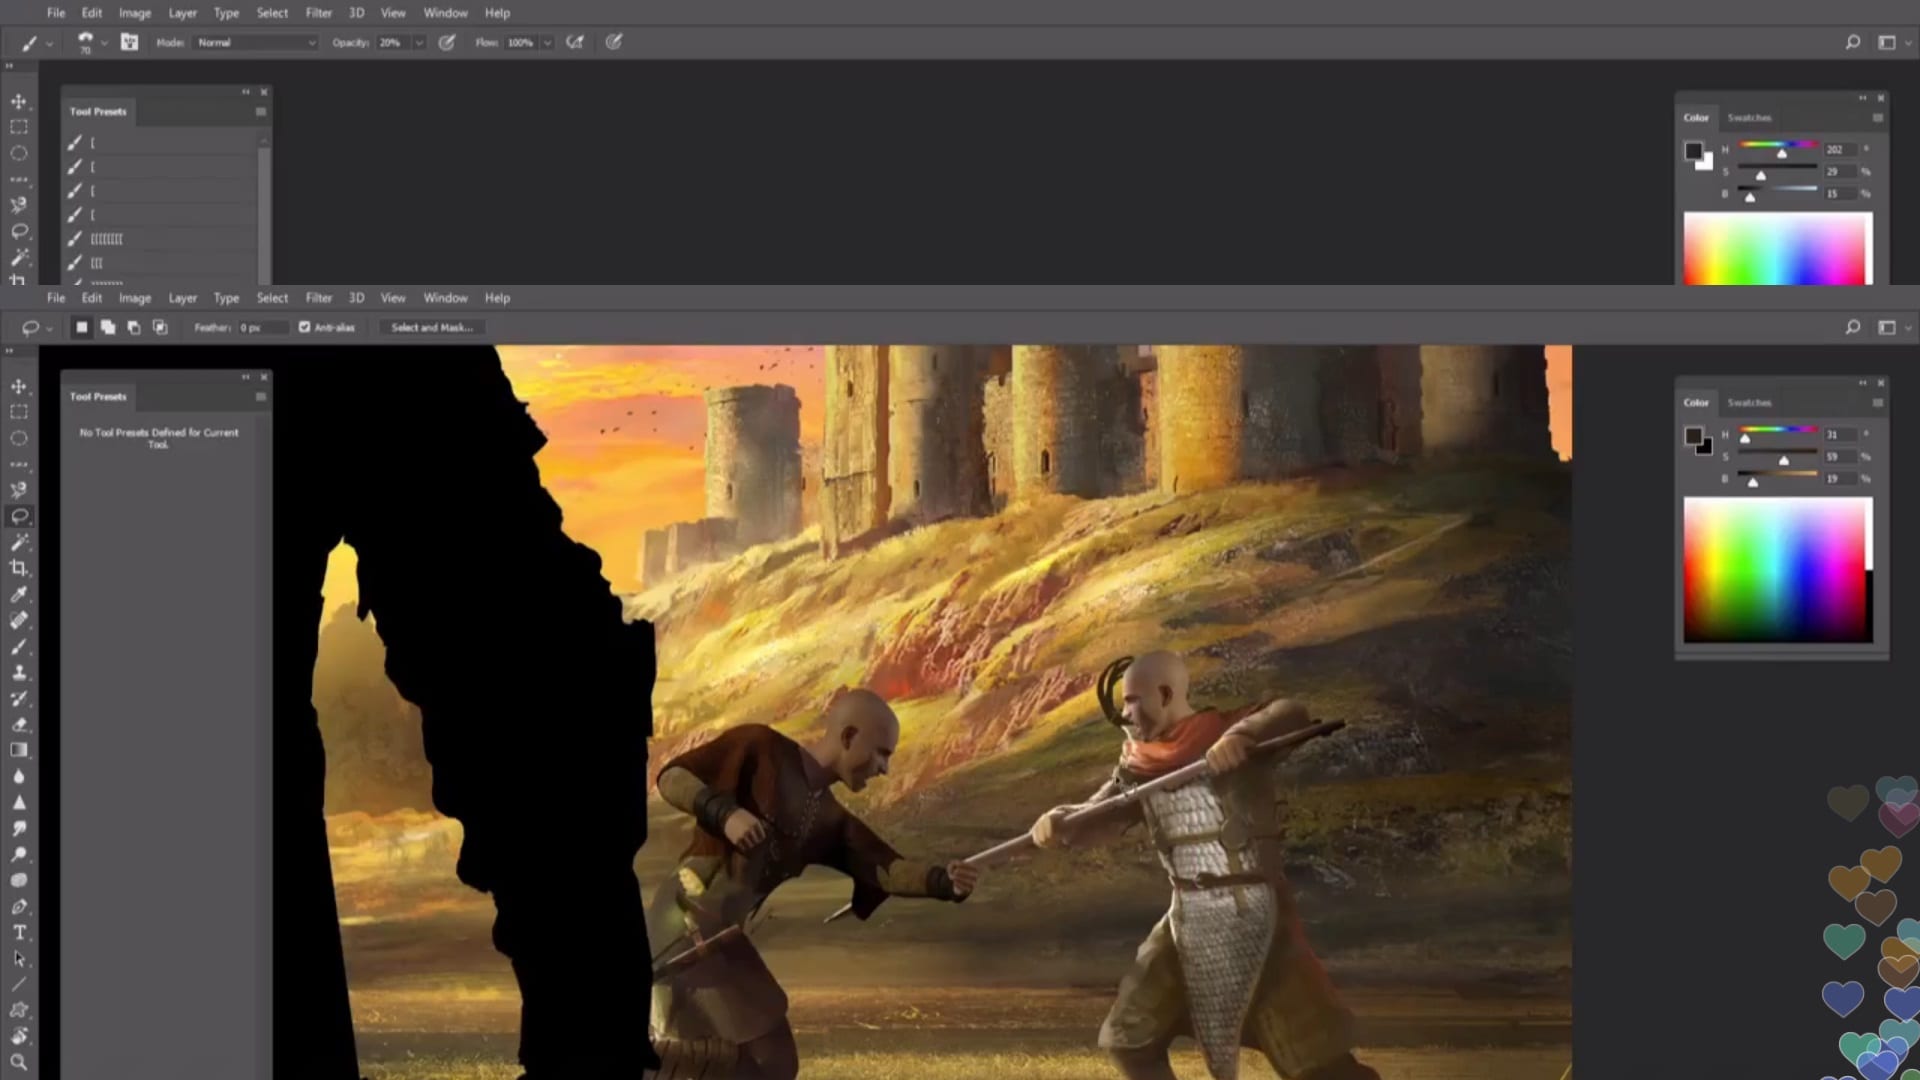Uncheck the Anti-alias checkbox

[x=305, y=327]
